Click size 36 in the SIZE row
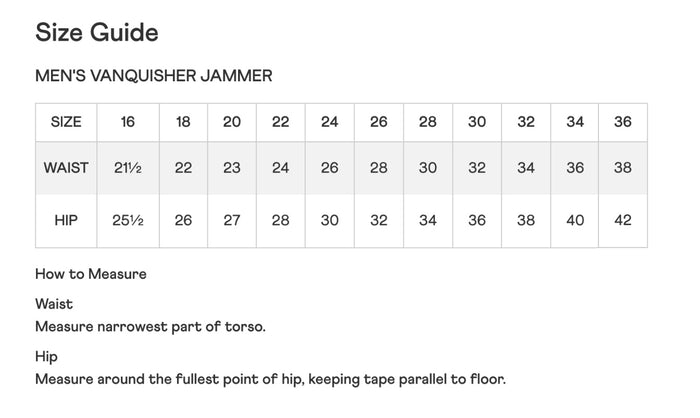700x418 pixels. tap(623, 122)
